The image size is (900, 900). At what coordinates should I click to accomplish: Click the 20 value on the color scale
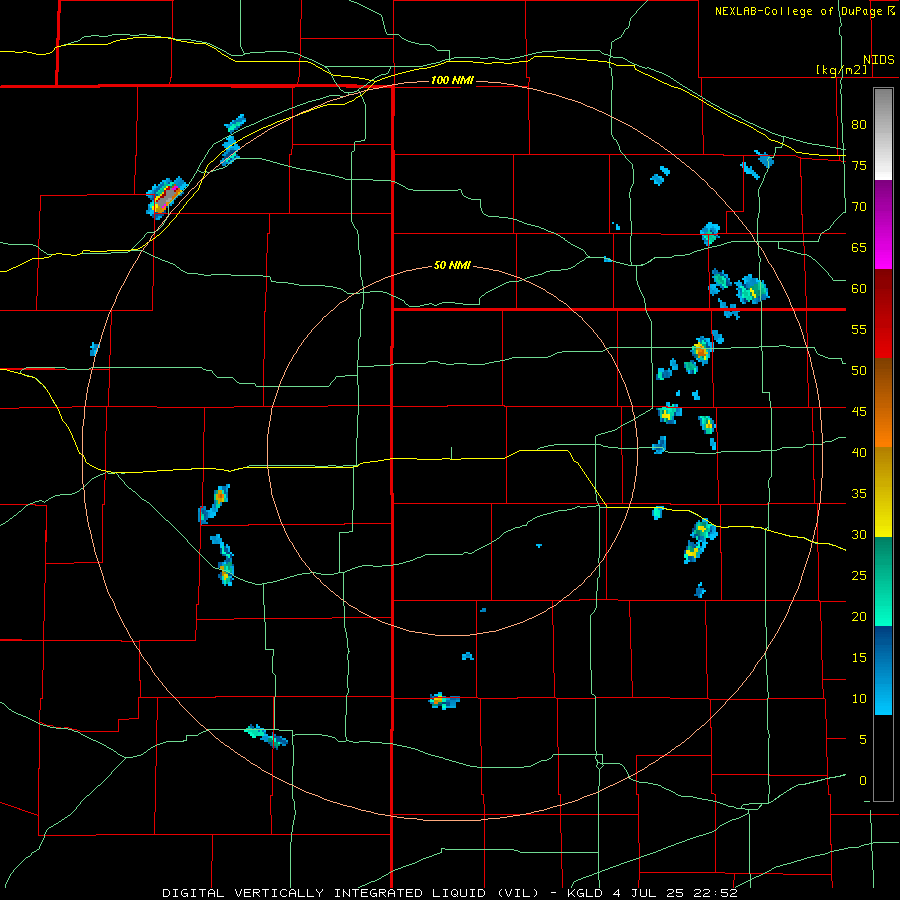click(x=859, y=616)
